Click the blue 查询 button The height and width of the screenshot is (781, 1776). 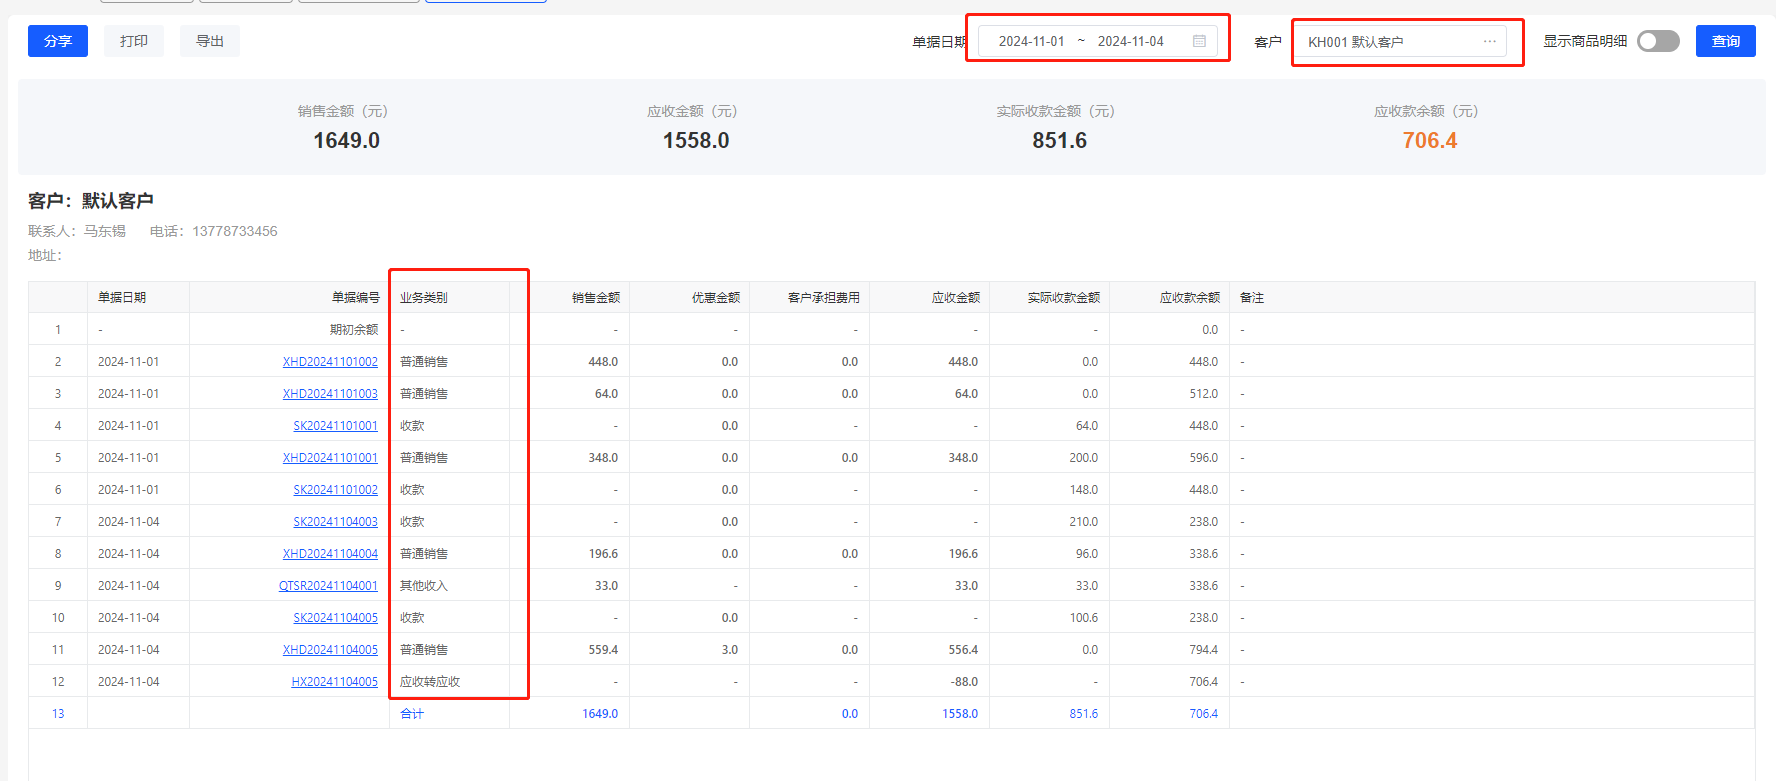click(1725, 41)
